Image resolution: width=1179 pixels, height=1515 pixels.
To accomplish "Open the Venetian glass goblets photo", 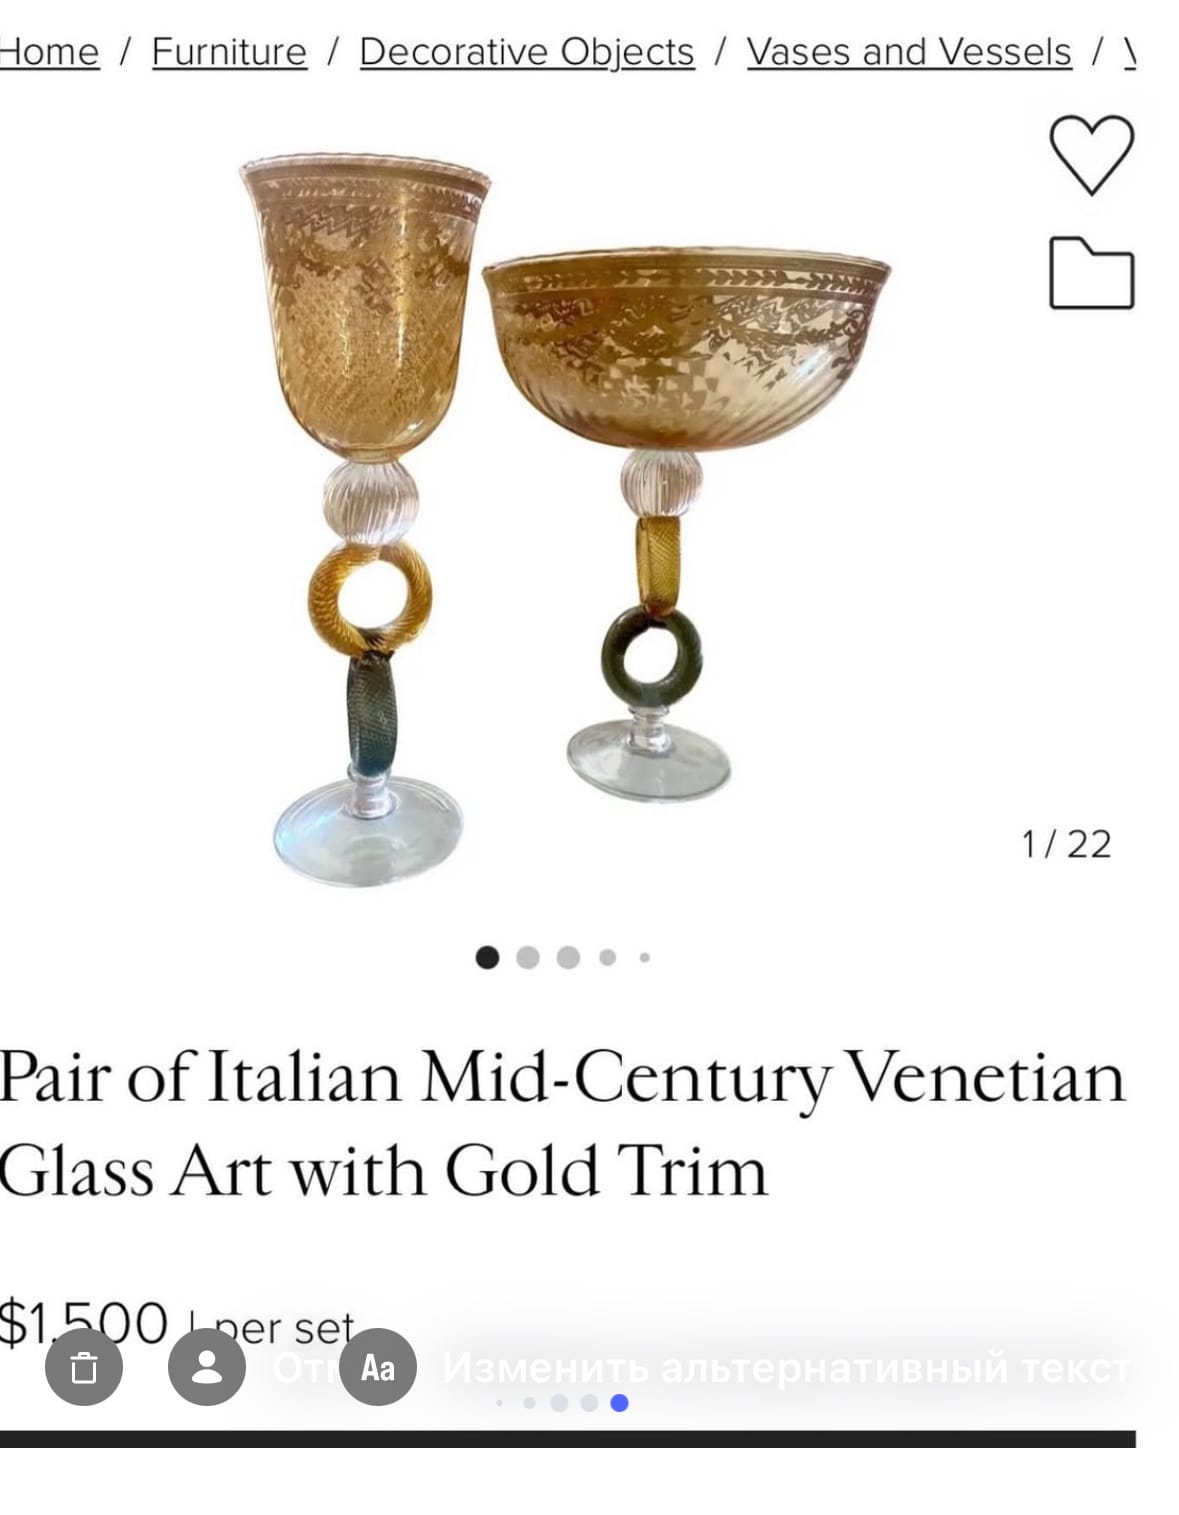I will coord(565,518).
